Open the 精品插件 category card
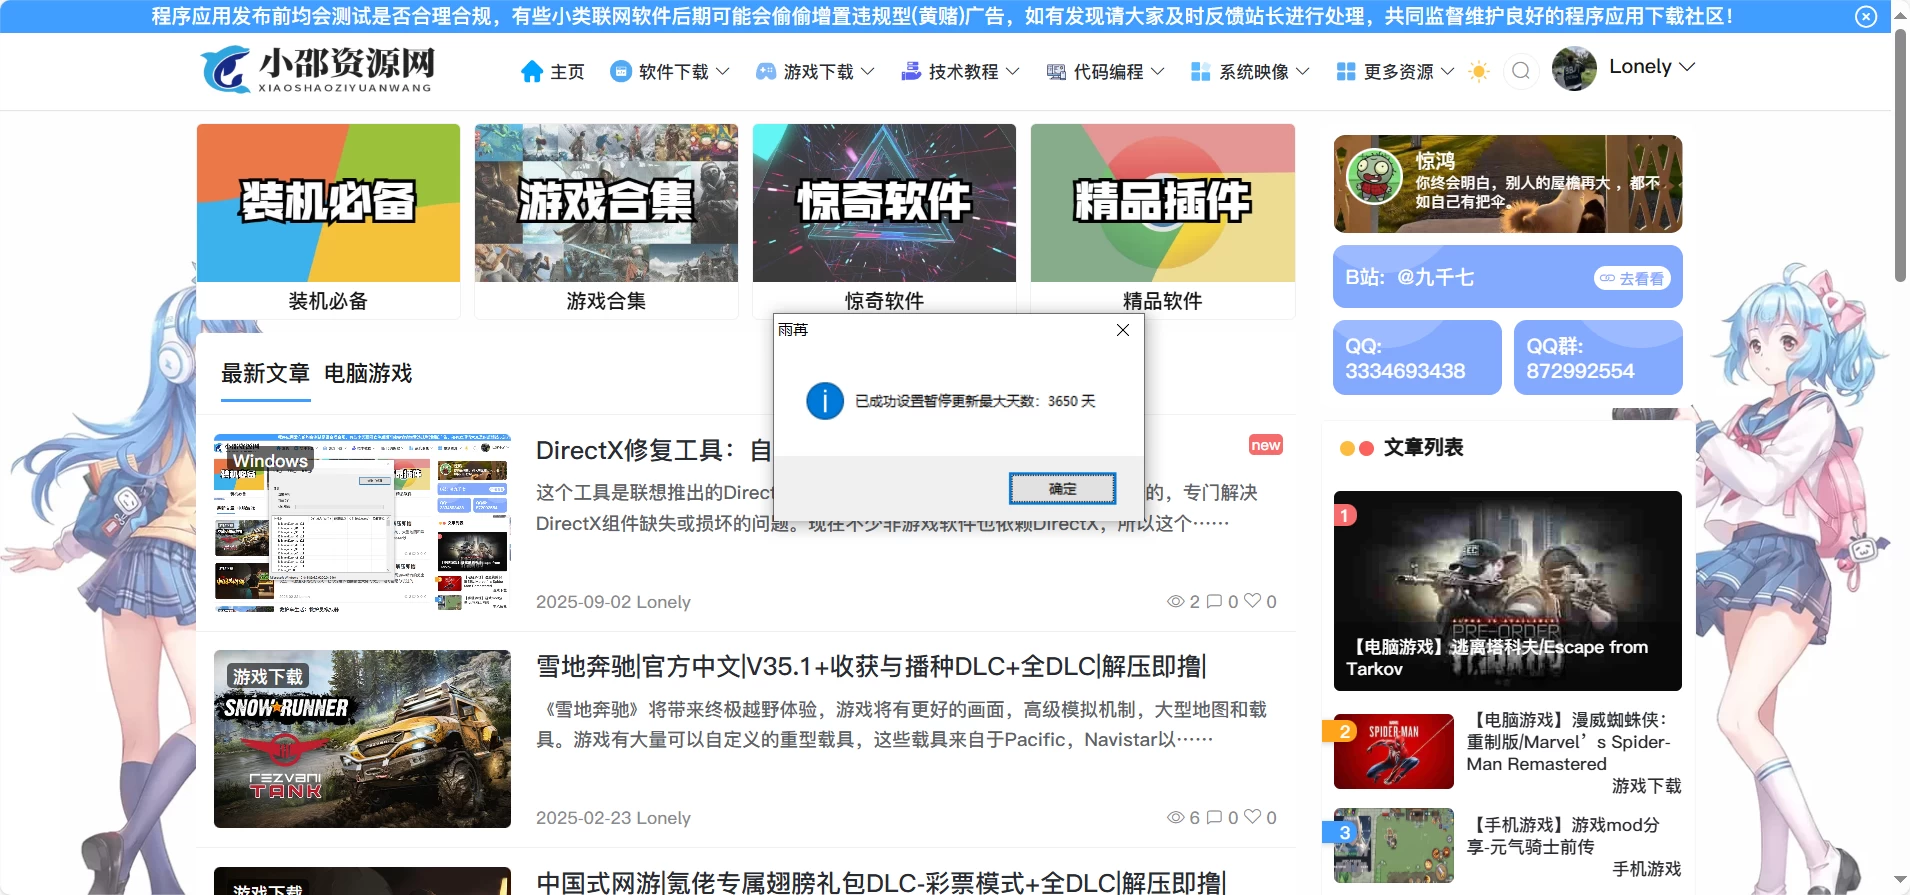 (x=1163, y=221)
